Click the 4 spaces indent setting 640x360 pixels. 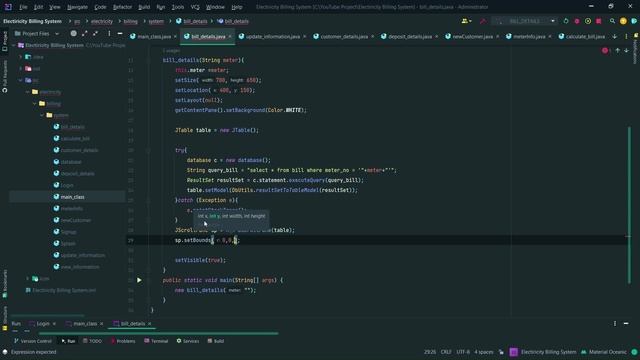pos(484,352)
